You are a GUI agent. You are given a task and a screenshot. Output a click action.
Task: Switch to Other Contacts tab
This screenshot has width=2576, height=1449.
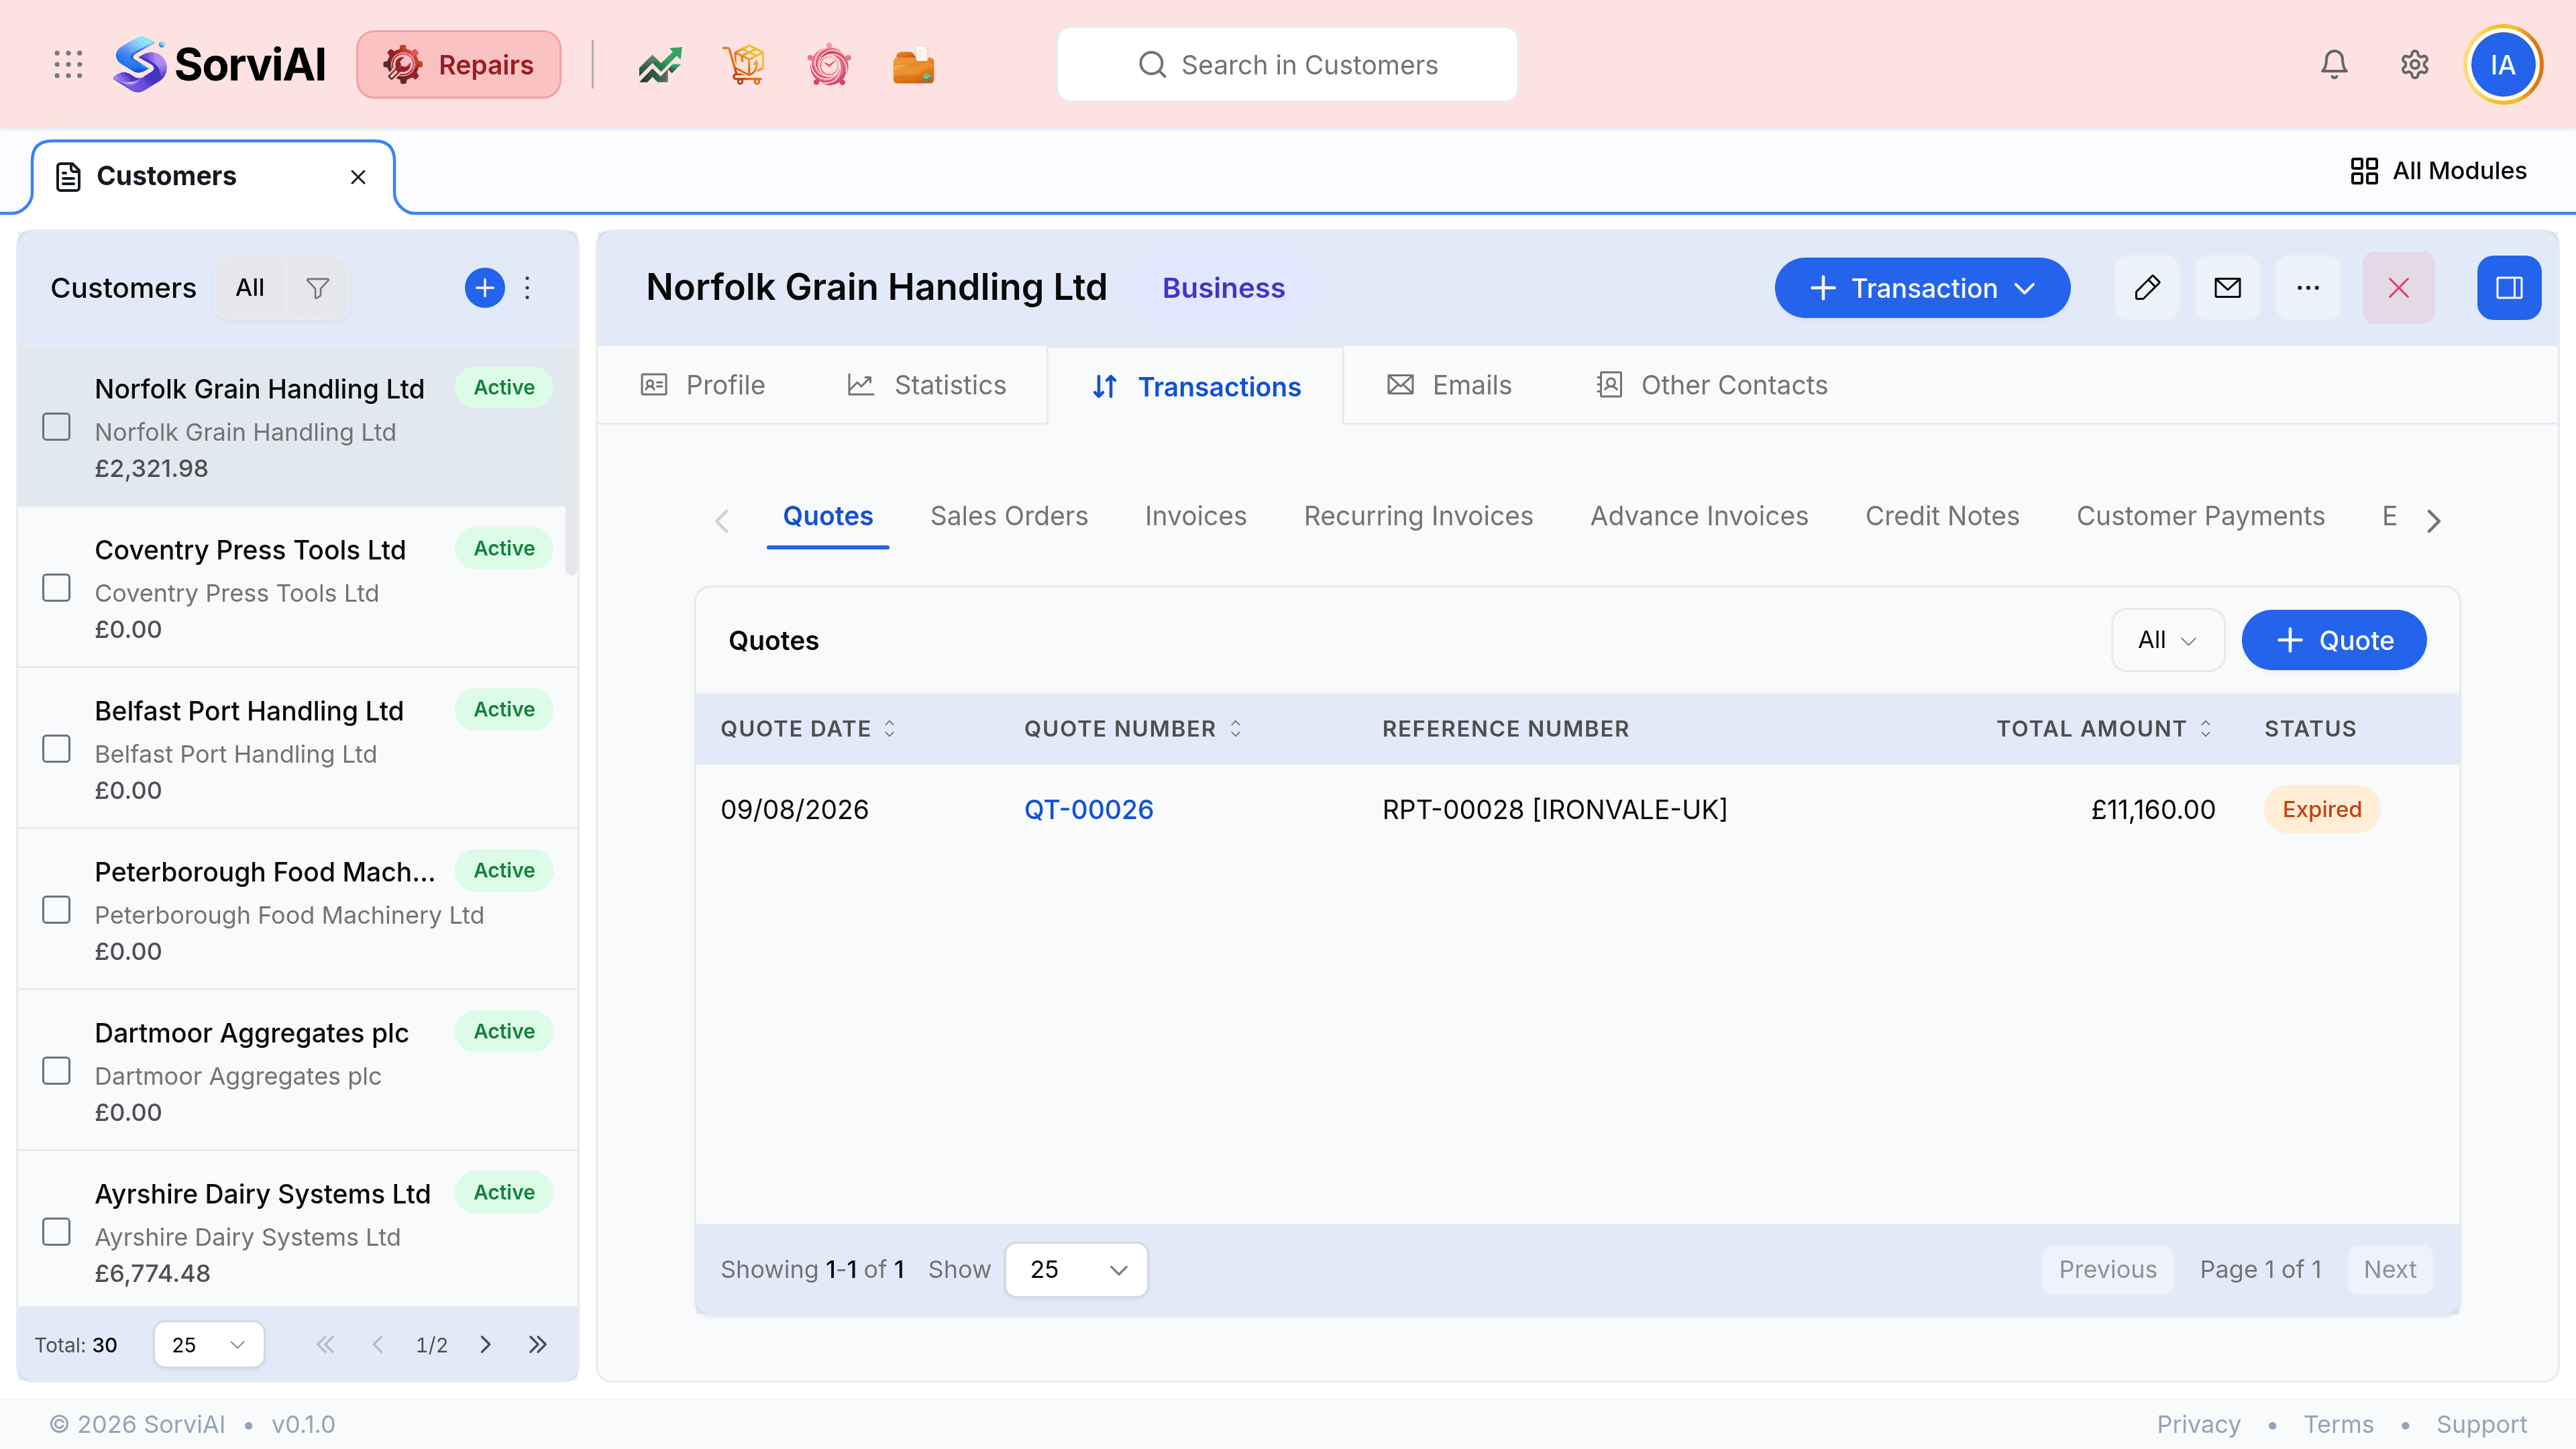[1711, 385]
